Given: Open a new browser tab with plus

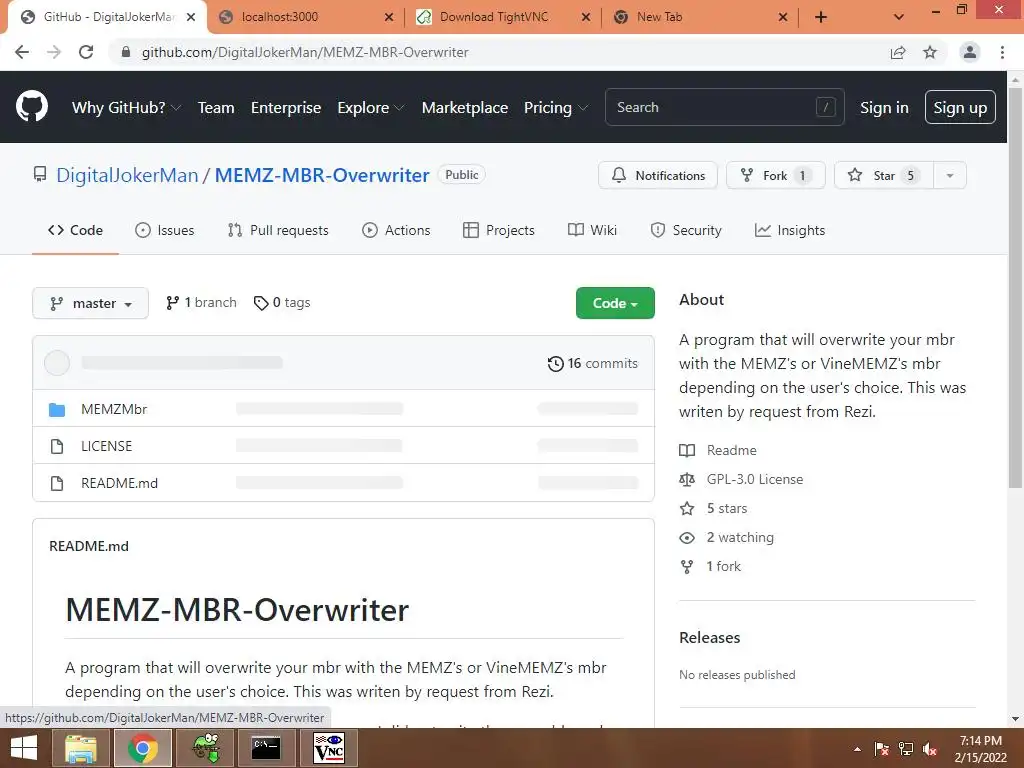Looking at the screenshot, I should pos(821,17).
